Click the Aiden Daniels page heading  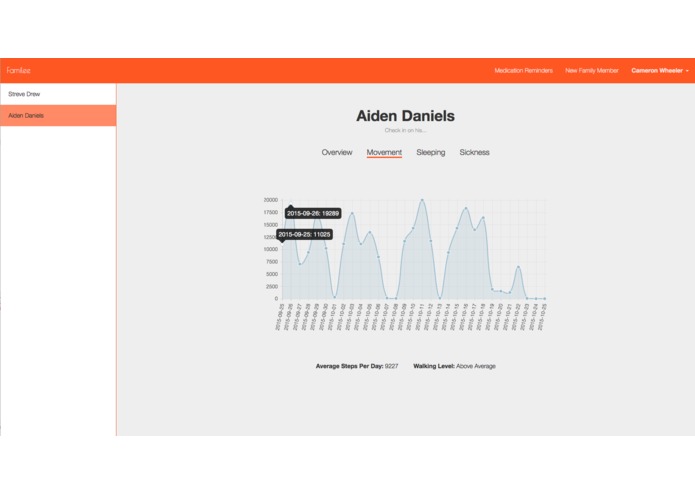(406, 116)
